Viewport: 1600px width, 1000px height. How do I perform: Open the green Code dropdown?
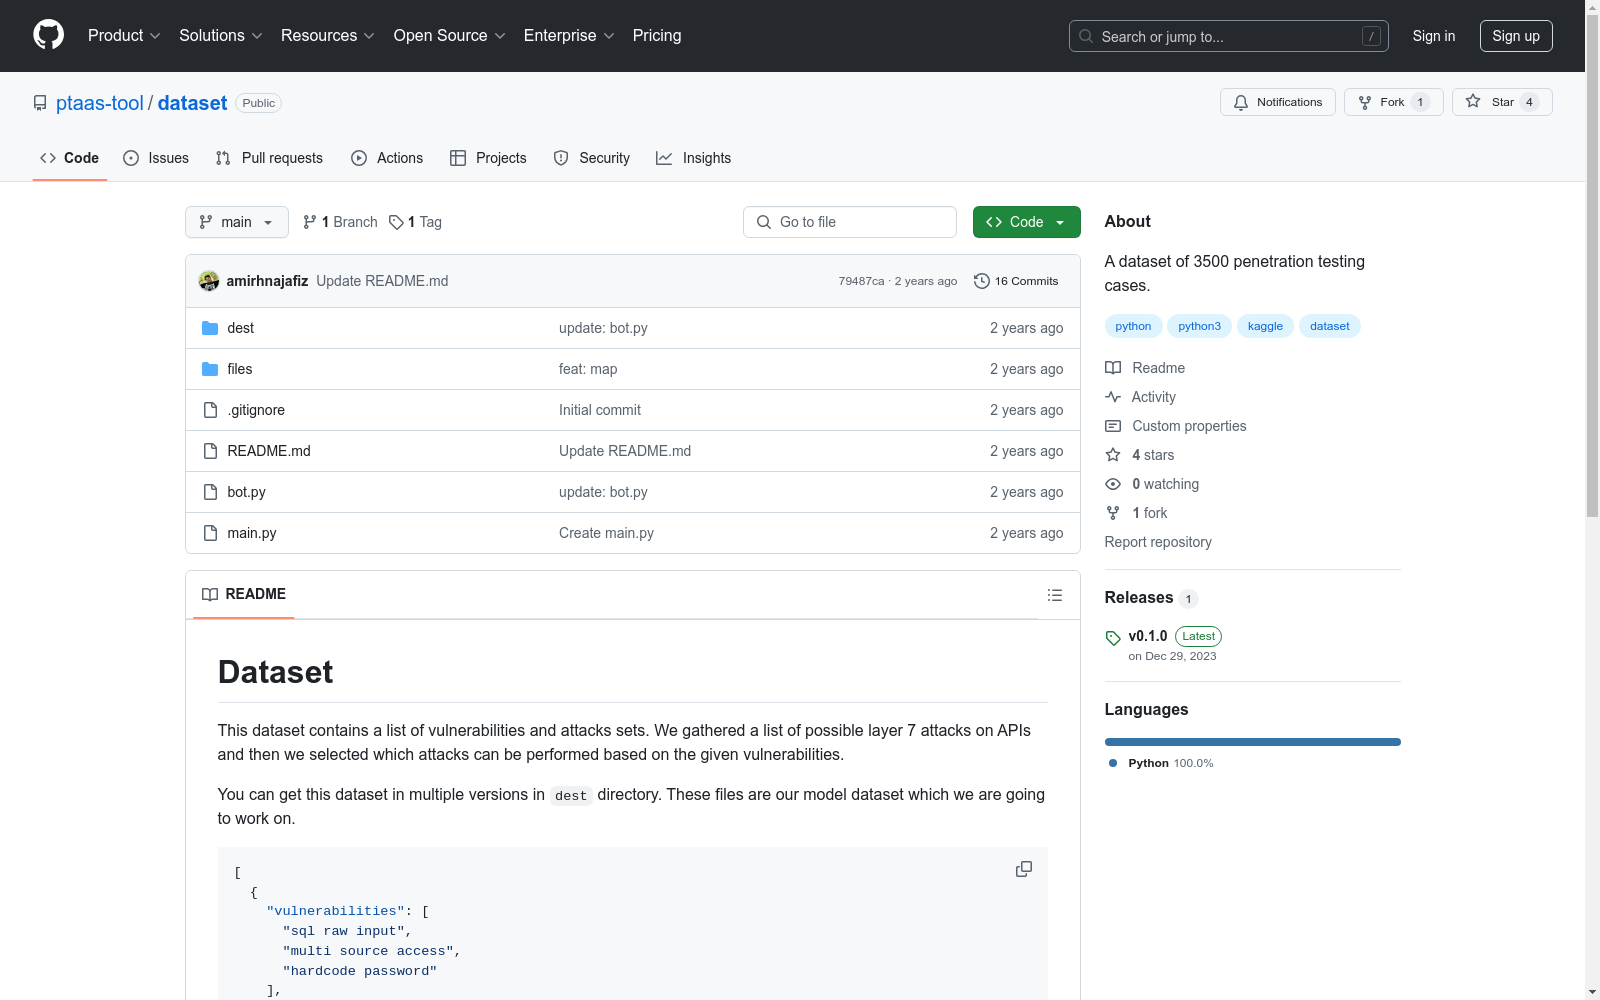click(x=1026, y=222)
